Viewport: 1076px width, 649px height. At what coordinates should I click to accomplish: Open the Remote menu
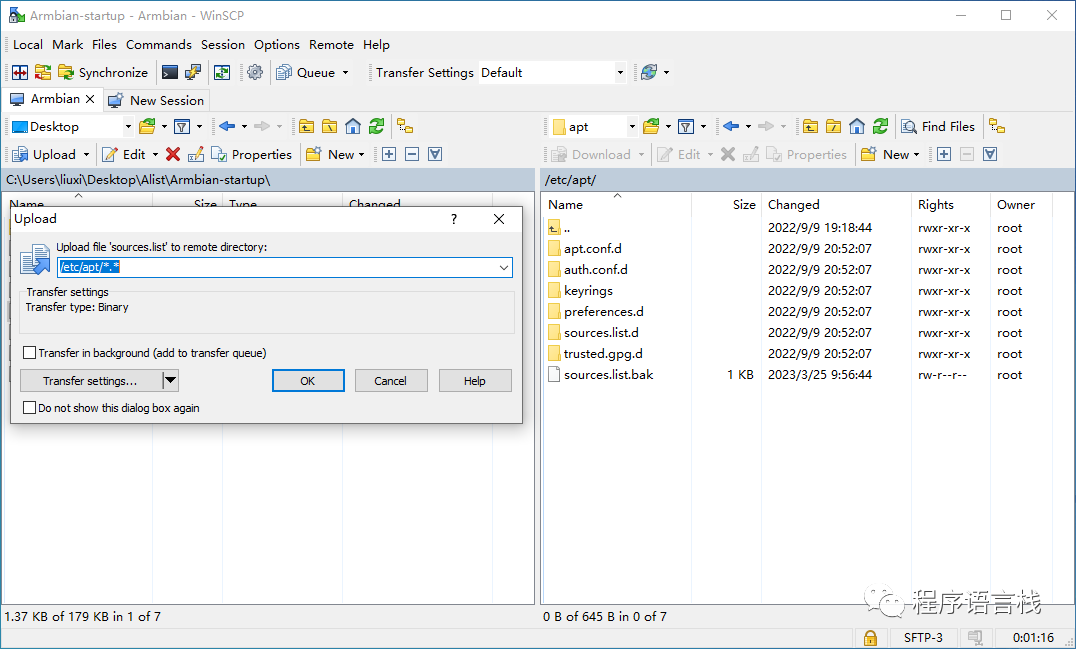[x=331, y=45]
